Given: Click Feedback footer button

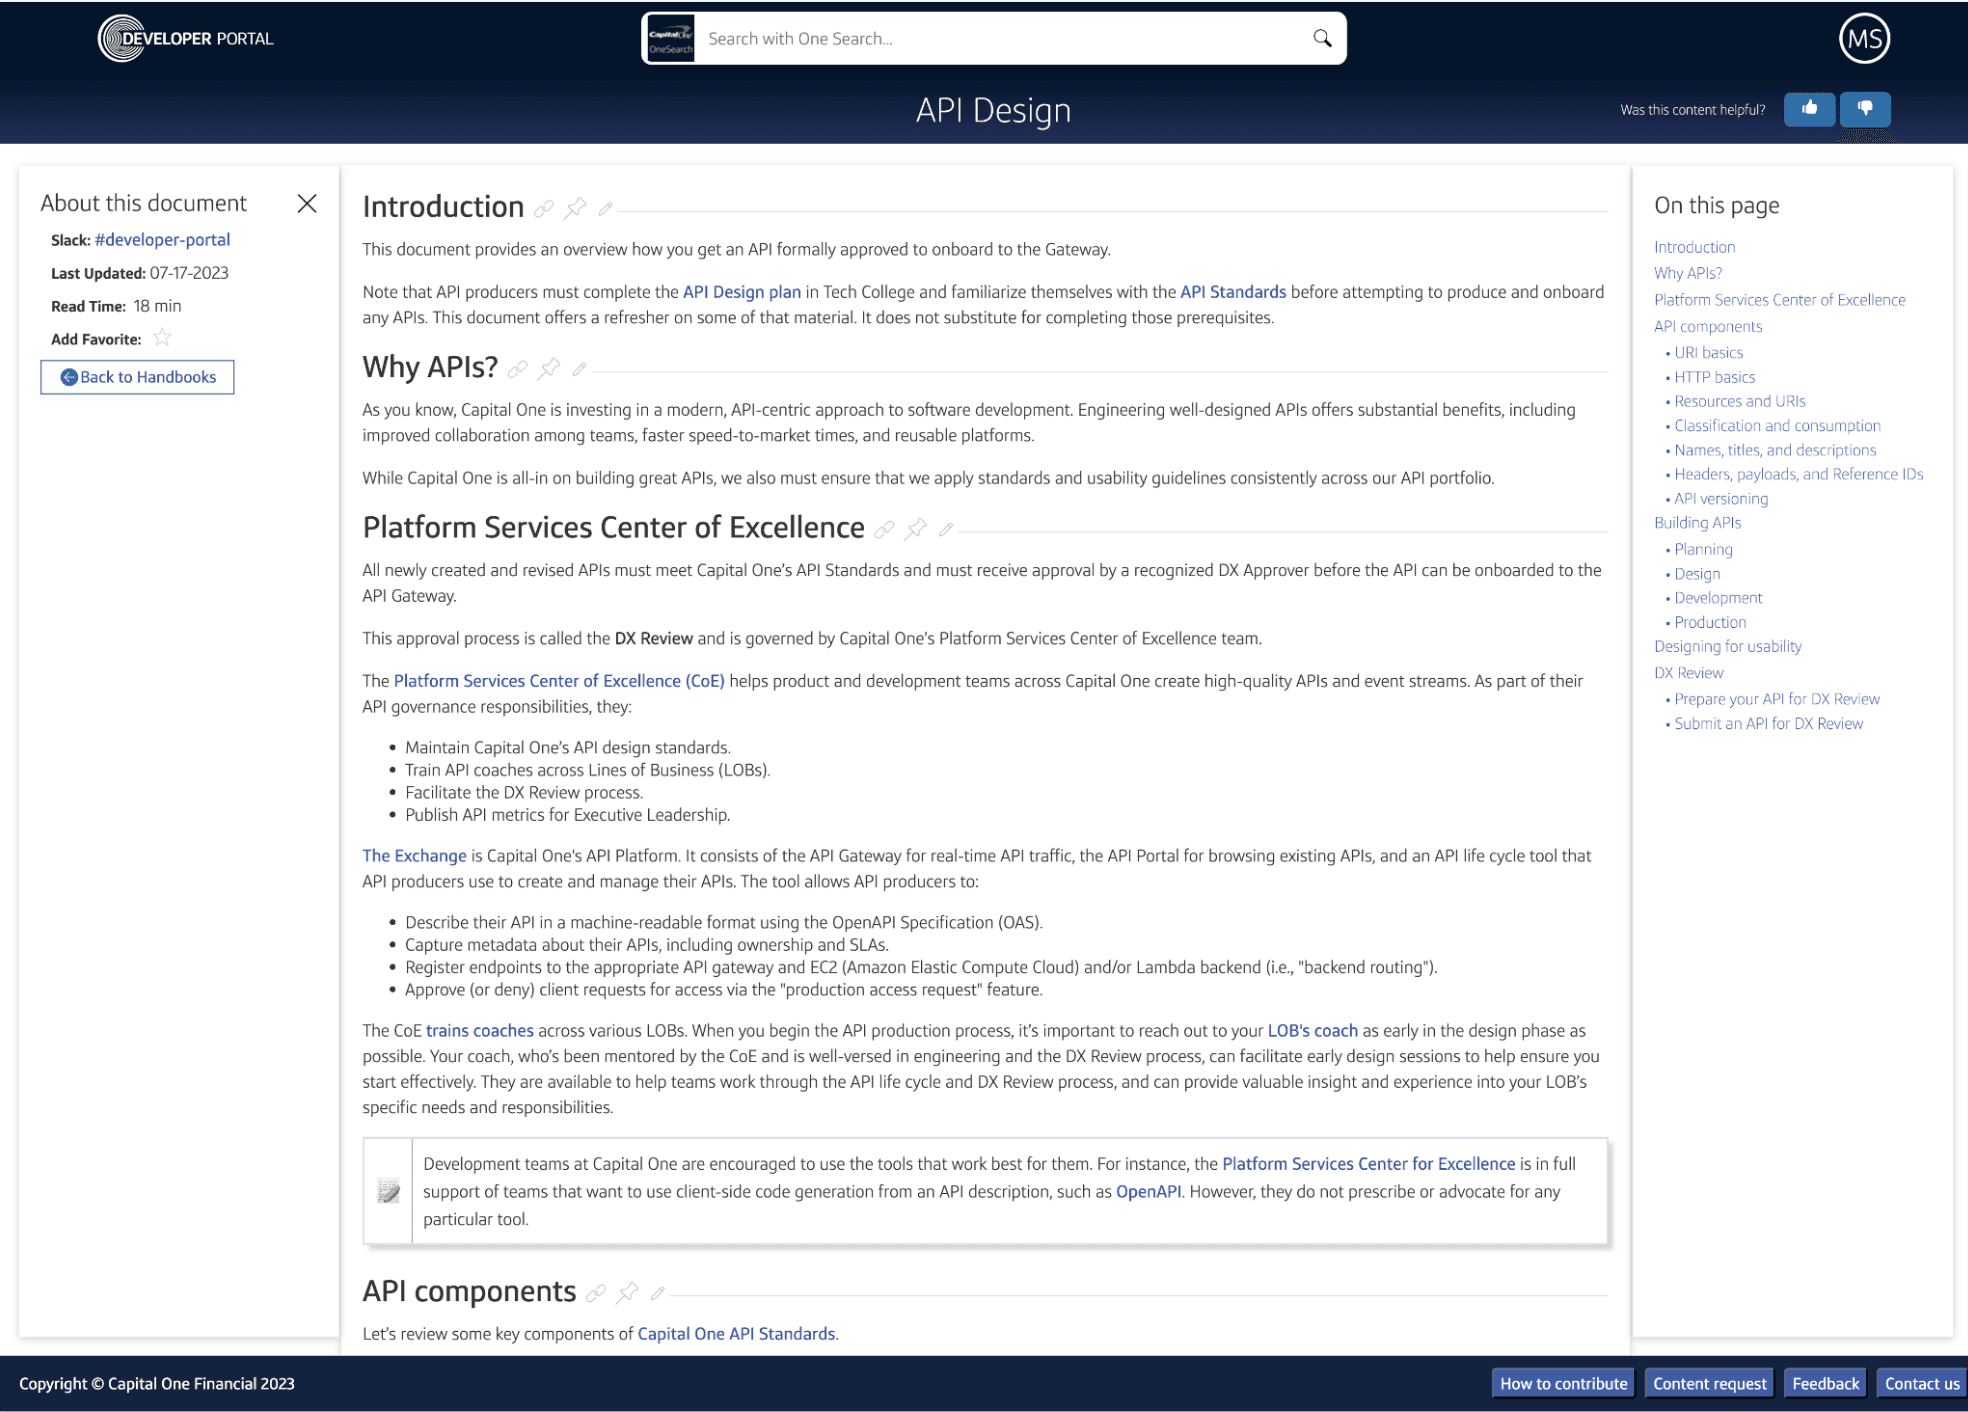Looking at the screenshot, I should 1825,1384.
